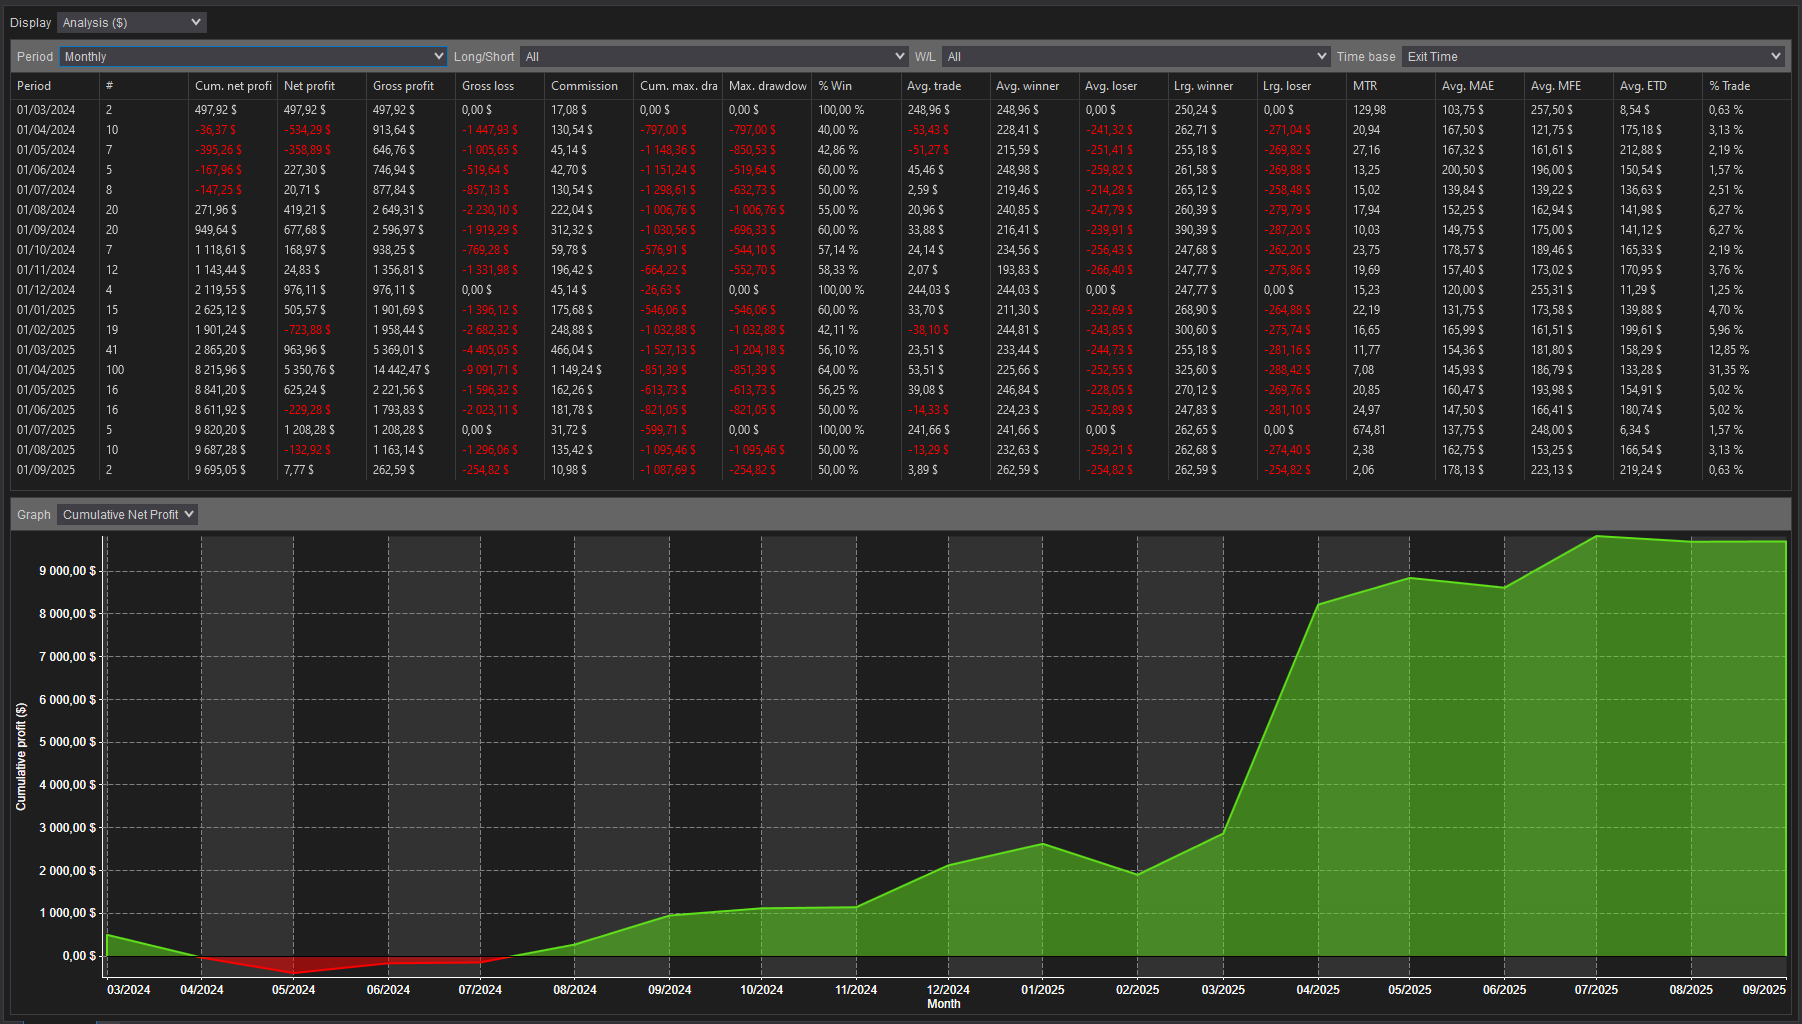The height and width of the screenshot is (1024, 1802).
Task: Open the Graph Cumulative Net Profit dropdown
Action: point(127,514)
